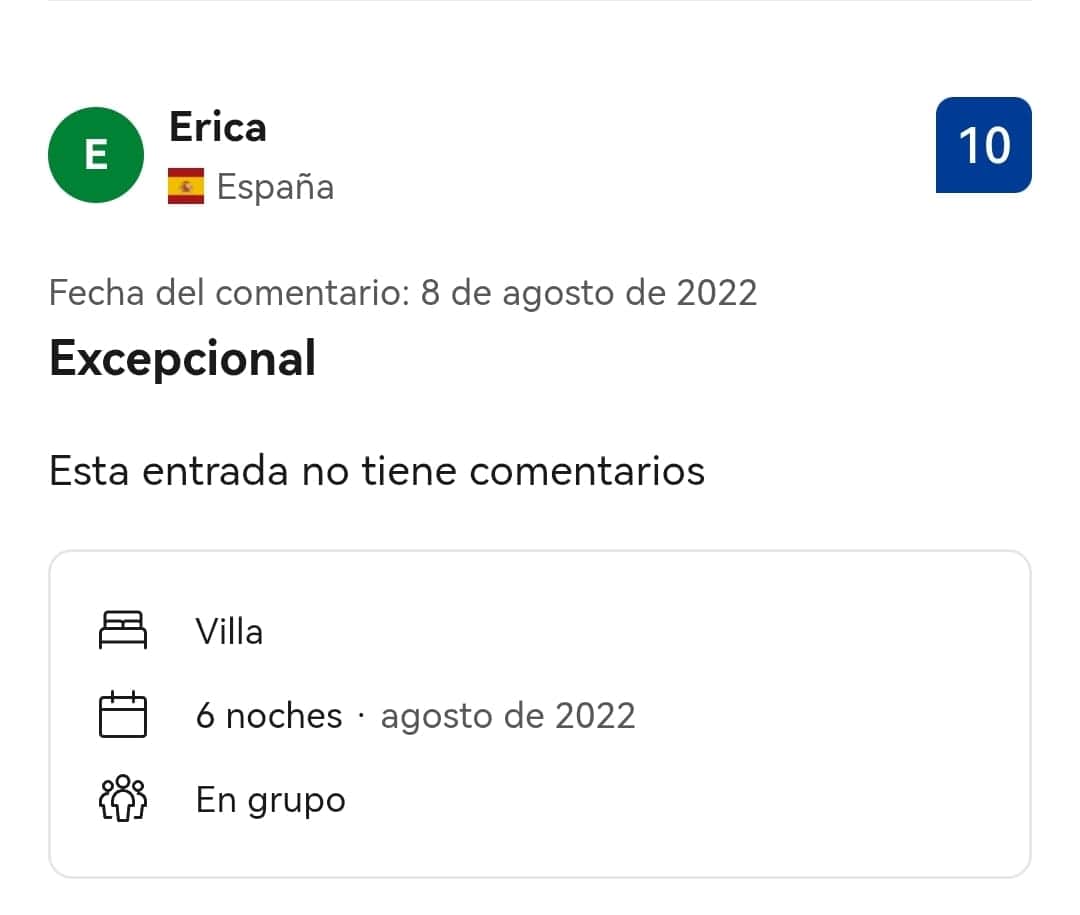The width and height of the screenshot is (1080, 915).
Task: Click the bed icon beside Villa
Action: (123, 630)
